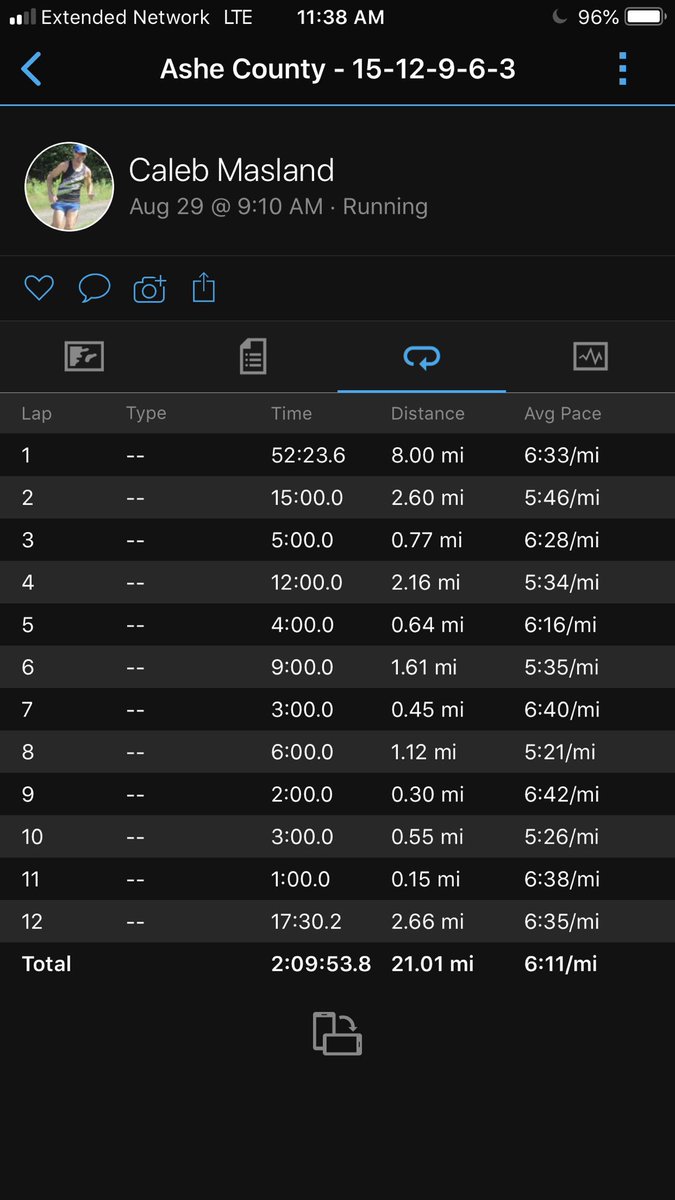The height and width of the screenshot is (1200, 675).
Task: Open the three-dot more options menu
Action: pos(622,68)
